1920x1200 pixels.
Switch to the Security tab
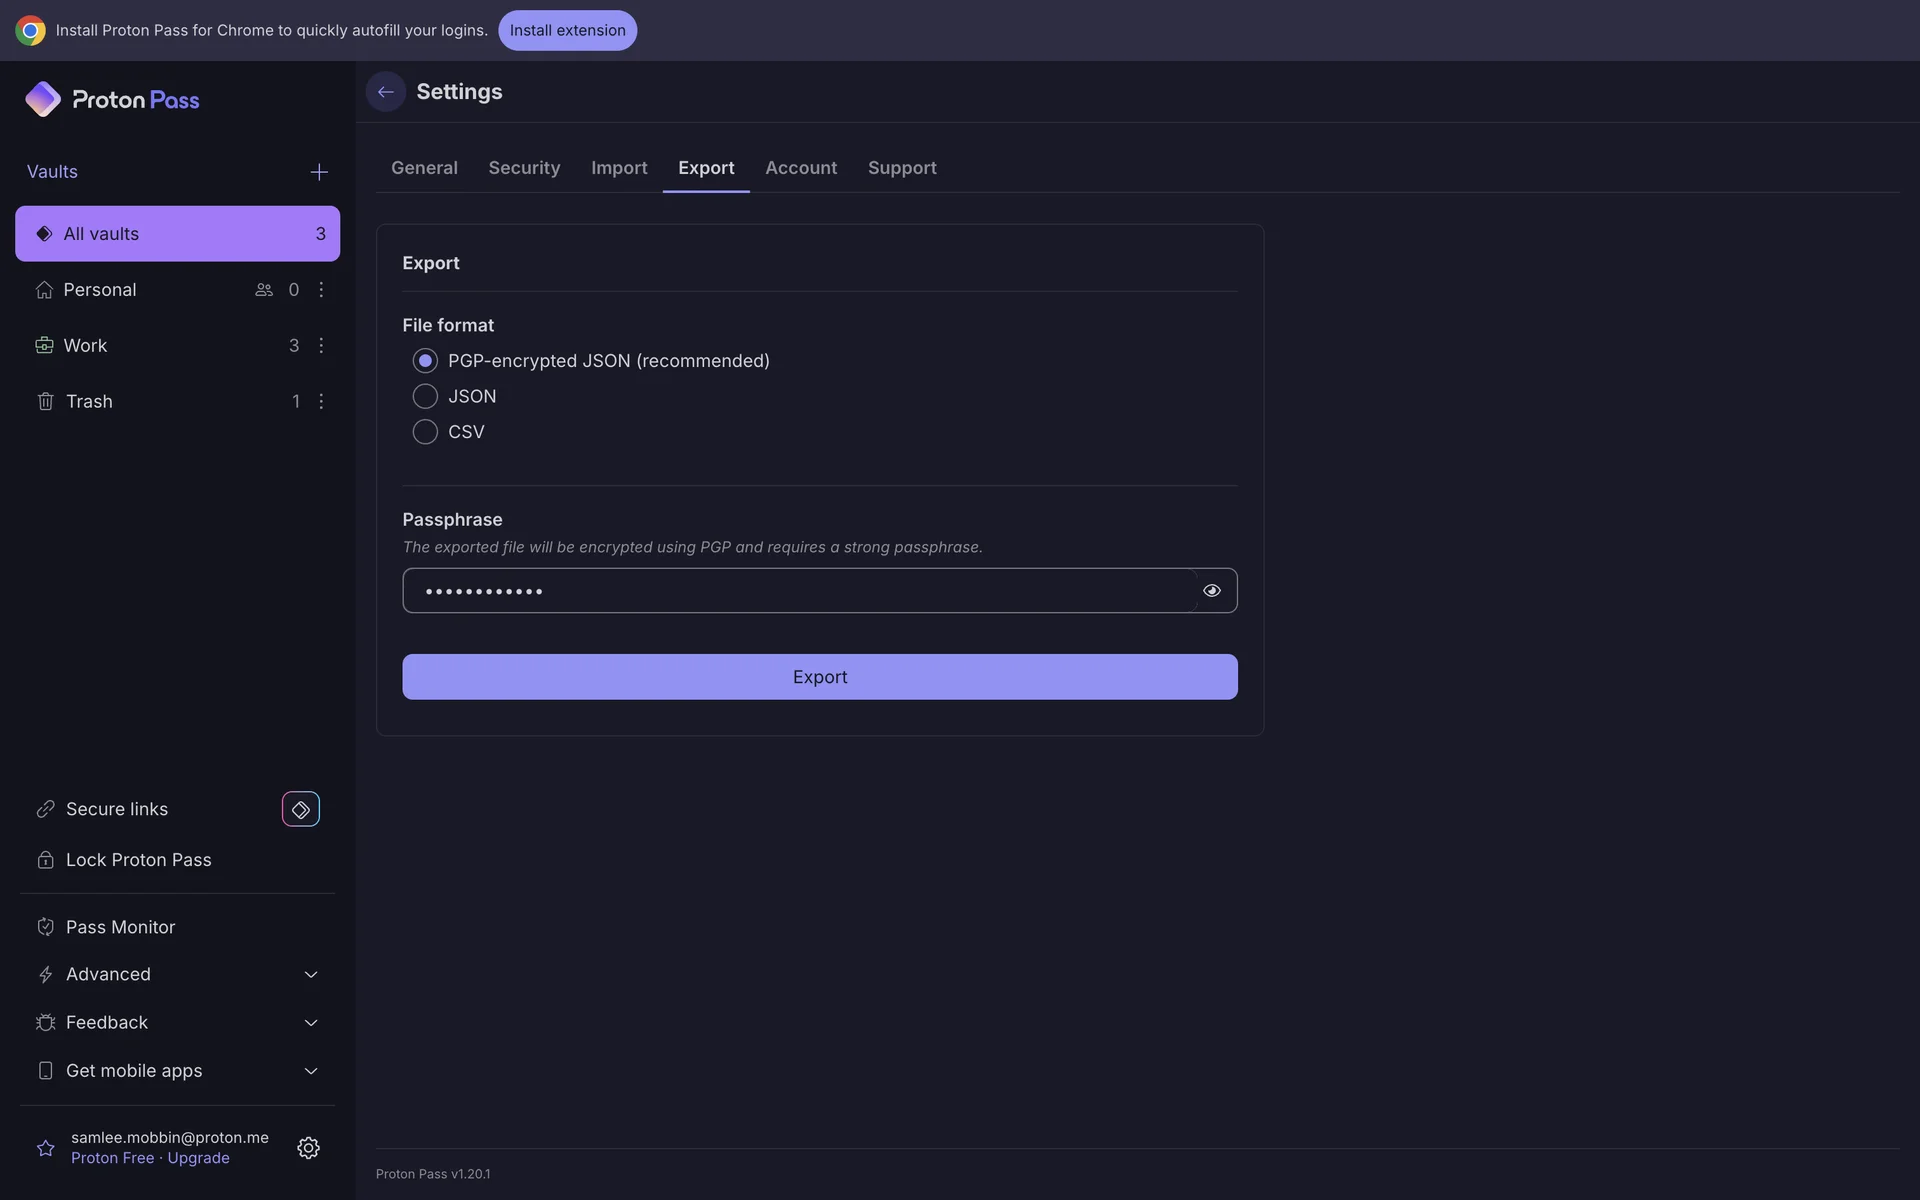524,168
